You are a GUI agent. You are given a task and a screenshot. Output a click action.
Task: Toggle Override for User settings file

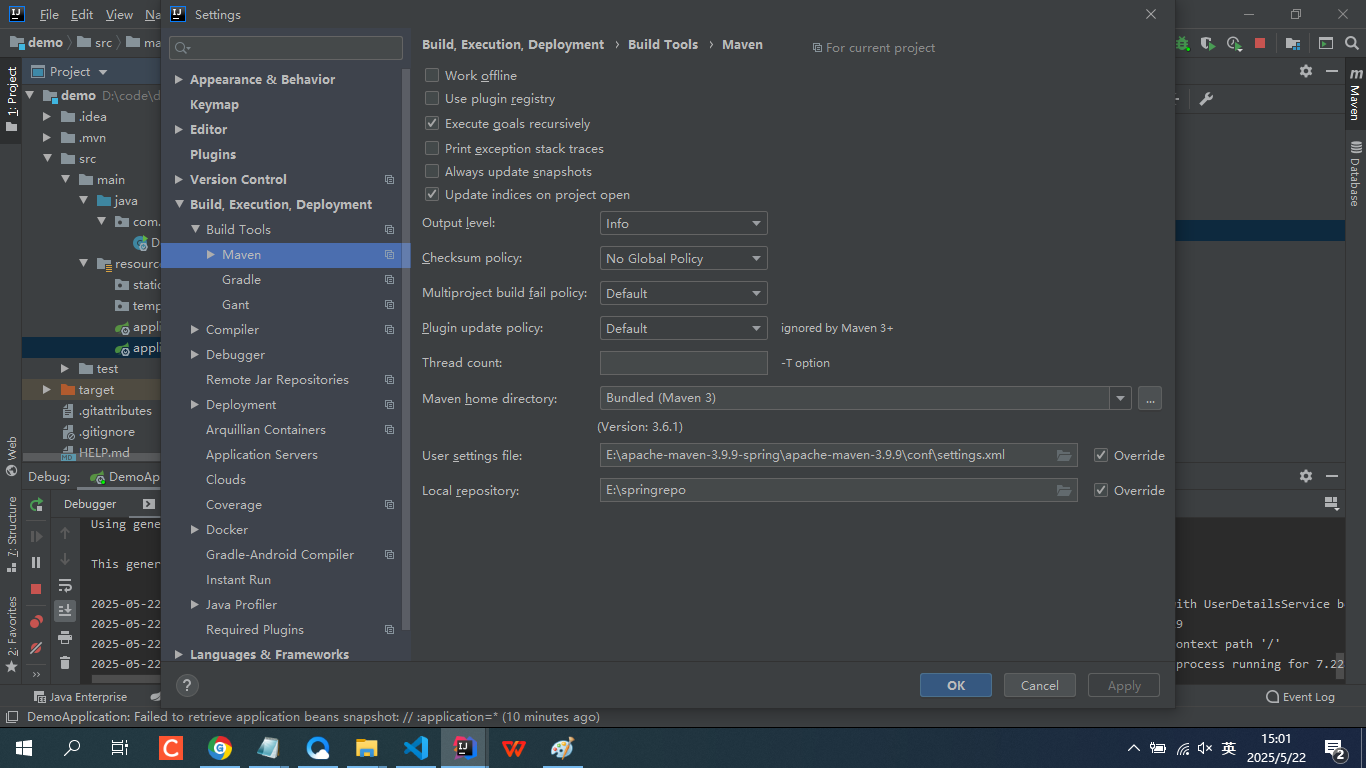[1101, 455]
